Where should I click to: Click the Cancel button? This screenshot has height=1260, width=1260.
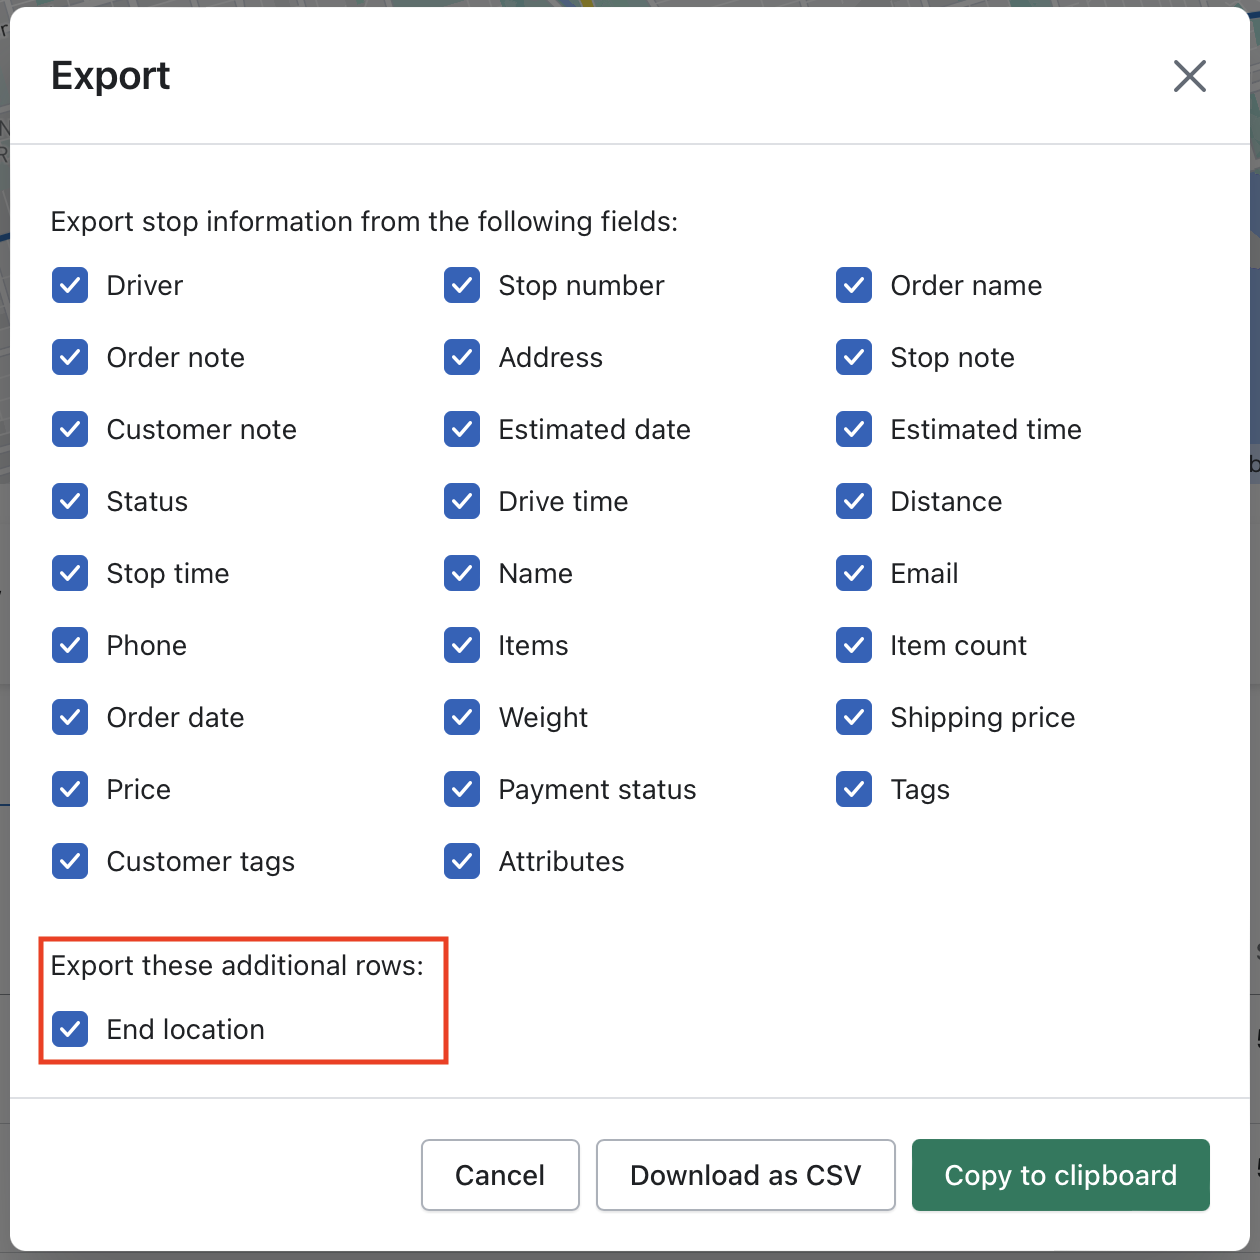[500, 1175]
